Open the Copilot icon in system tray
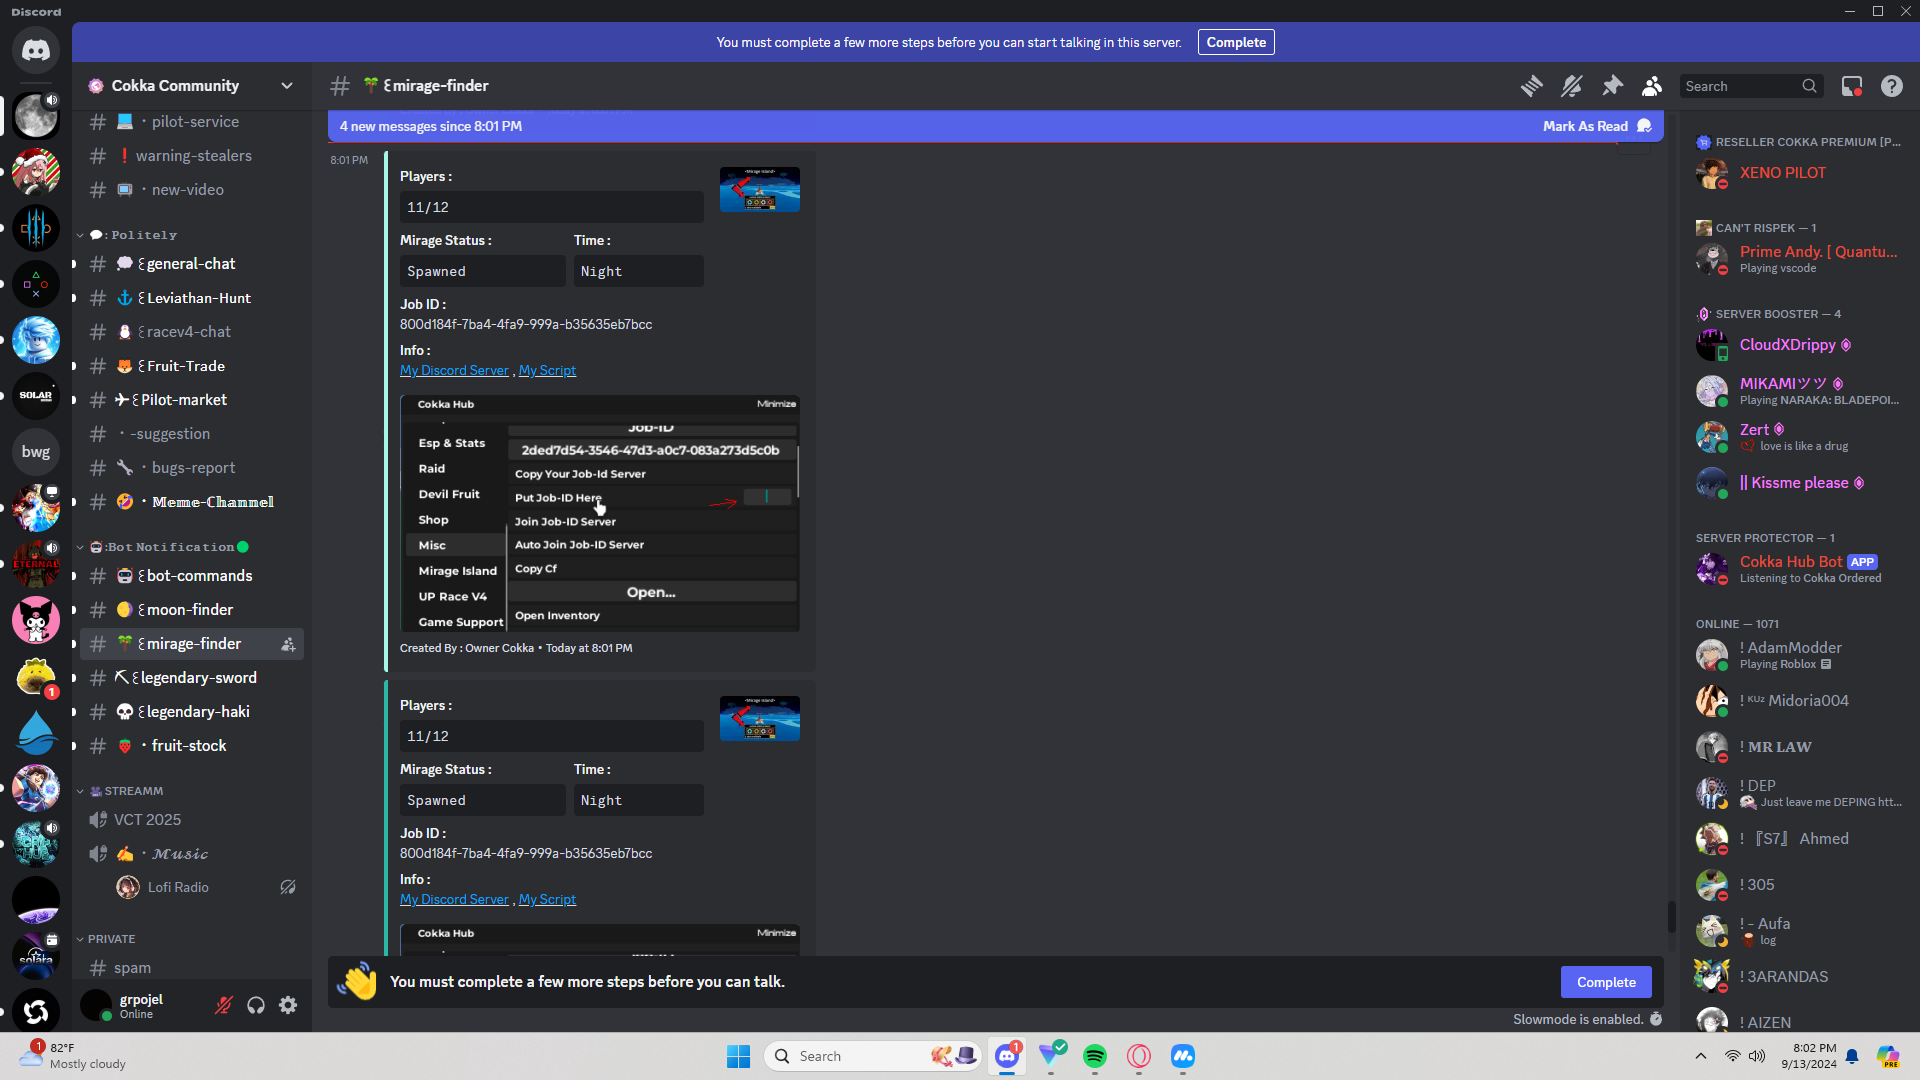The height and width of the screenshot is (1080, 1920). tap(1888, 1056)
